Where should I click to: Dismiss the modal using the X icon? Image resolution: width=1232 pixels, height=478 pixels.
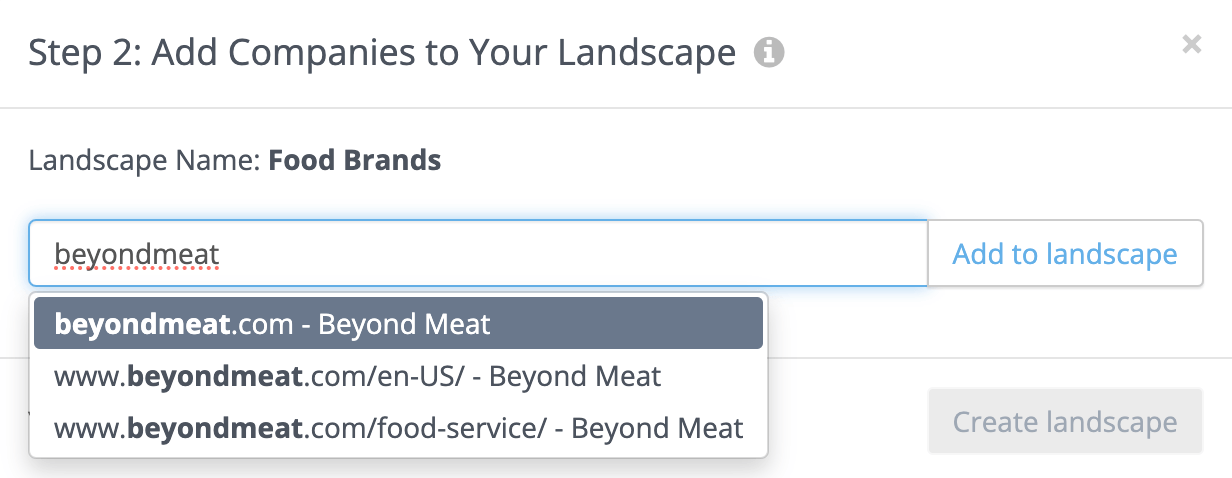click(1191, 44)
